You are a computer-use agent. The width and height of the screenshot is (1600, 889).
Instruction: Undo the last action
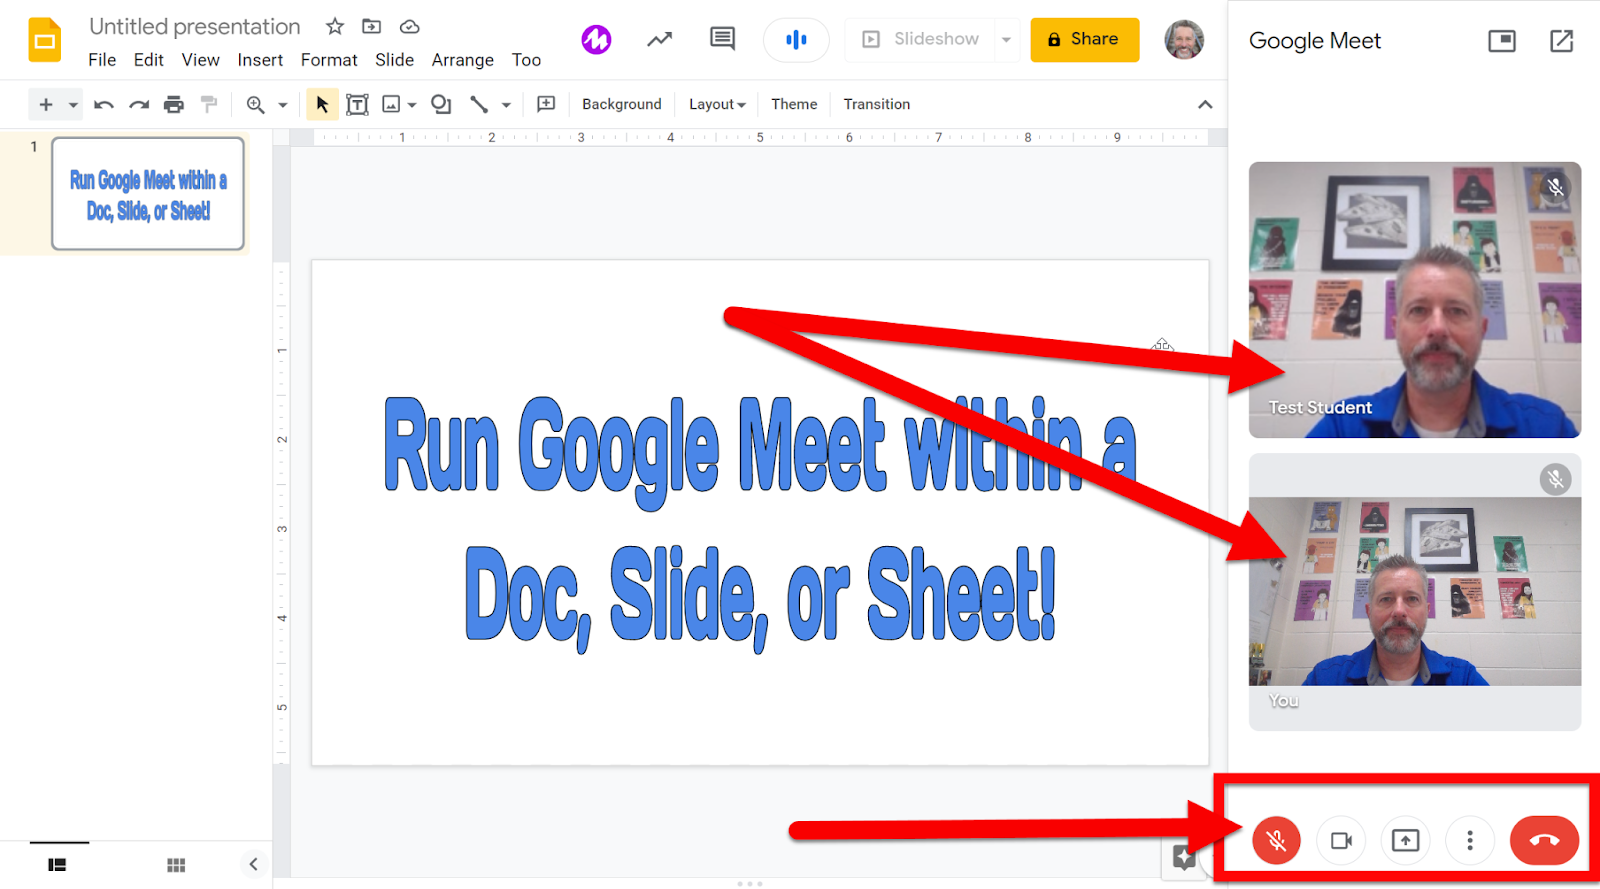[x=104, y=104]
